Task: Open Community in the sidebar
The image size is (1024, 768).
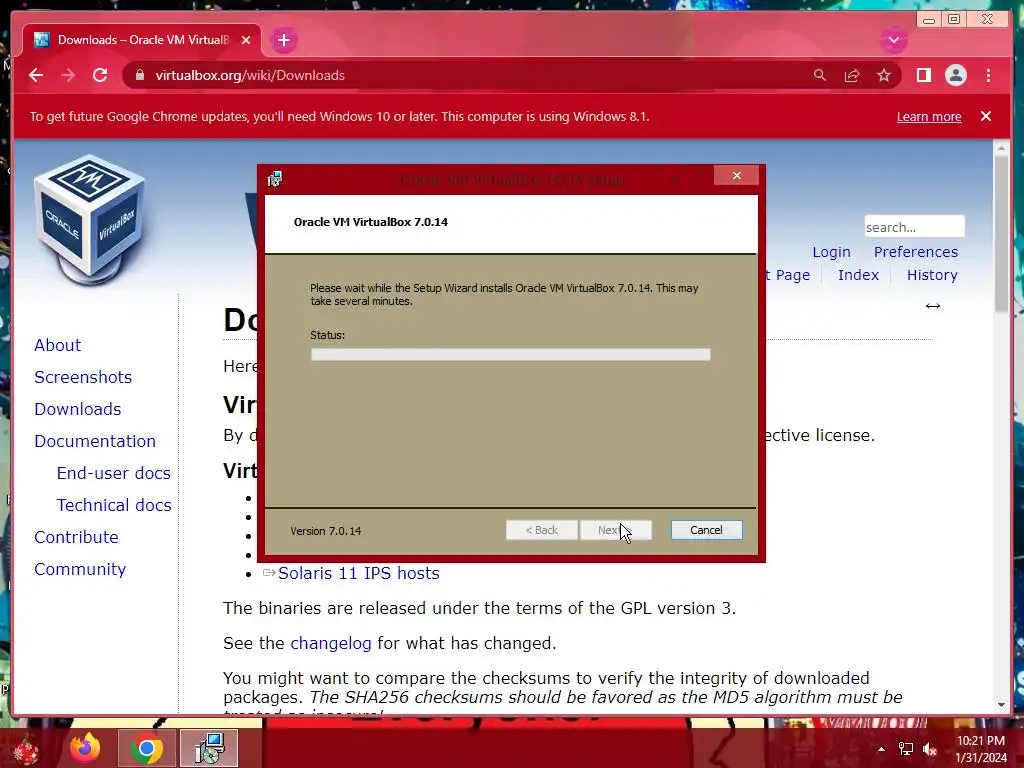Action: (80, 569)
